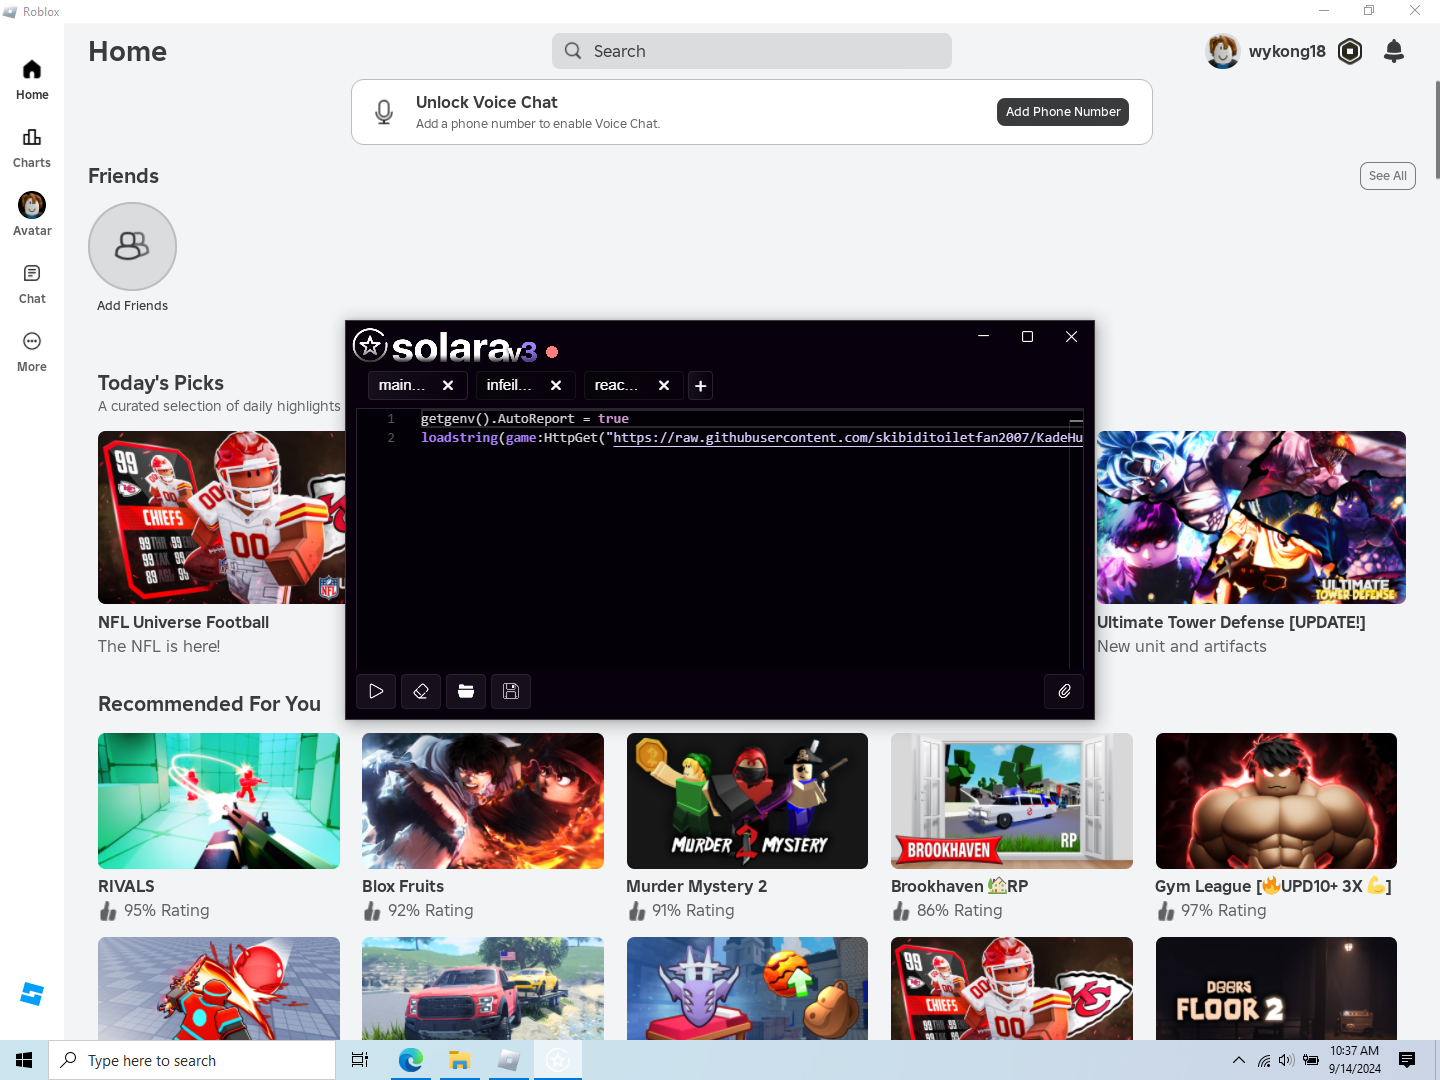Image resolution: width=1440 pixels, height=1080 pixels.
Task: Click the Windows taskbar search box
Action: [192, 1060]
